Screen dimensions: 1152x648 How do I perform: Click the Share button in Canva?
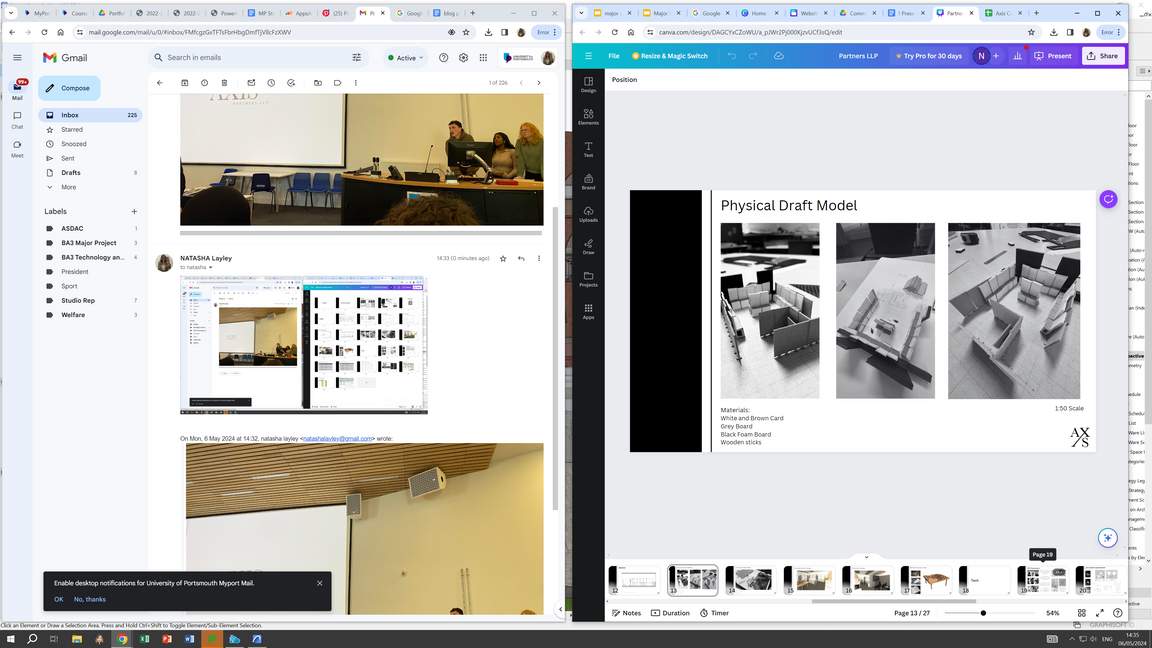pyautogui.click(x=1103, y=56)
